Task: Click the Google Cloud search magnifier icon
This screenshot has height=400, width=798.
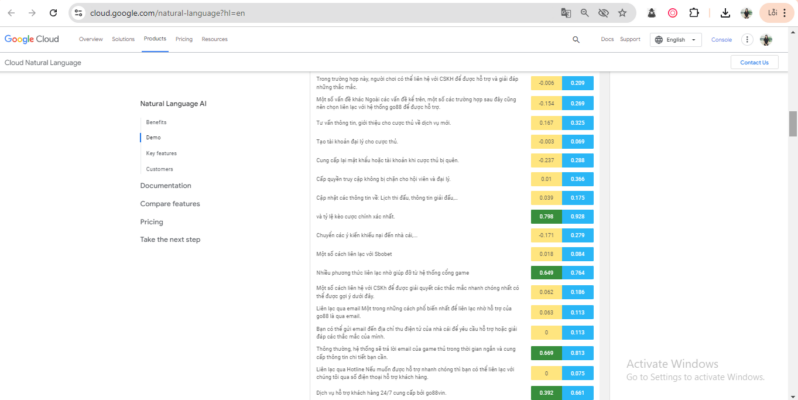Action: pos(575,40)
